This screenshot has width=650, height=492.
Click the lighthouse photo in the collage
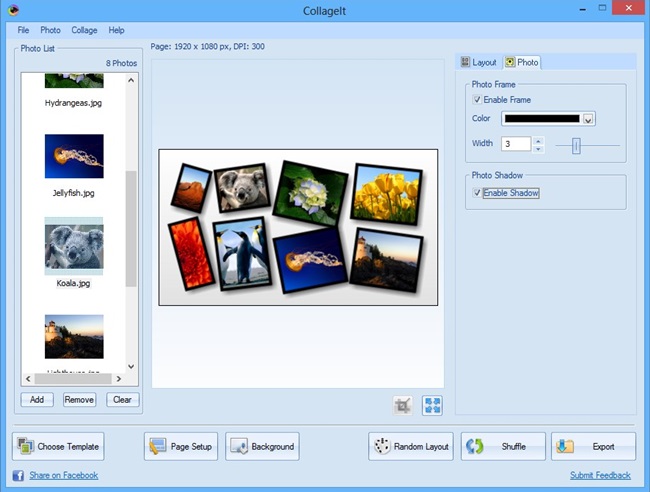click(x=386, y=260)
